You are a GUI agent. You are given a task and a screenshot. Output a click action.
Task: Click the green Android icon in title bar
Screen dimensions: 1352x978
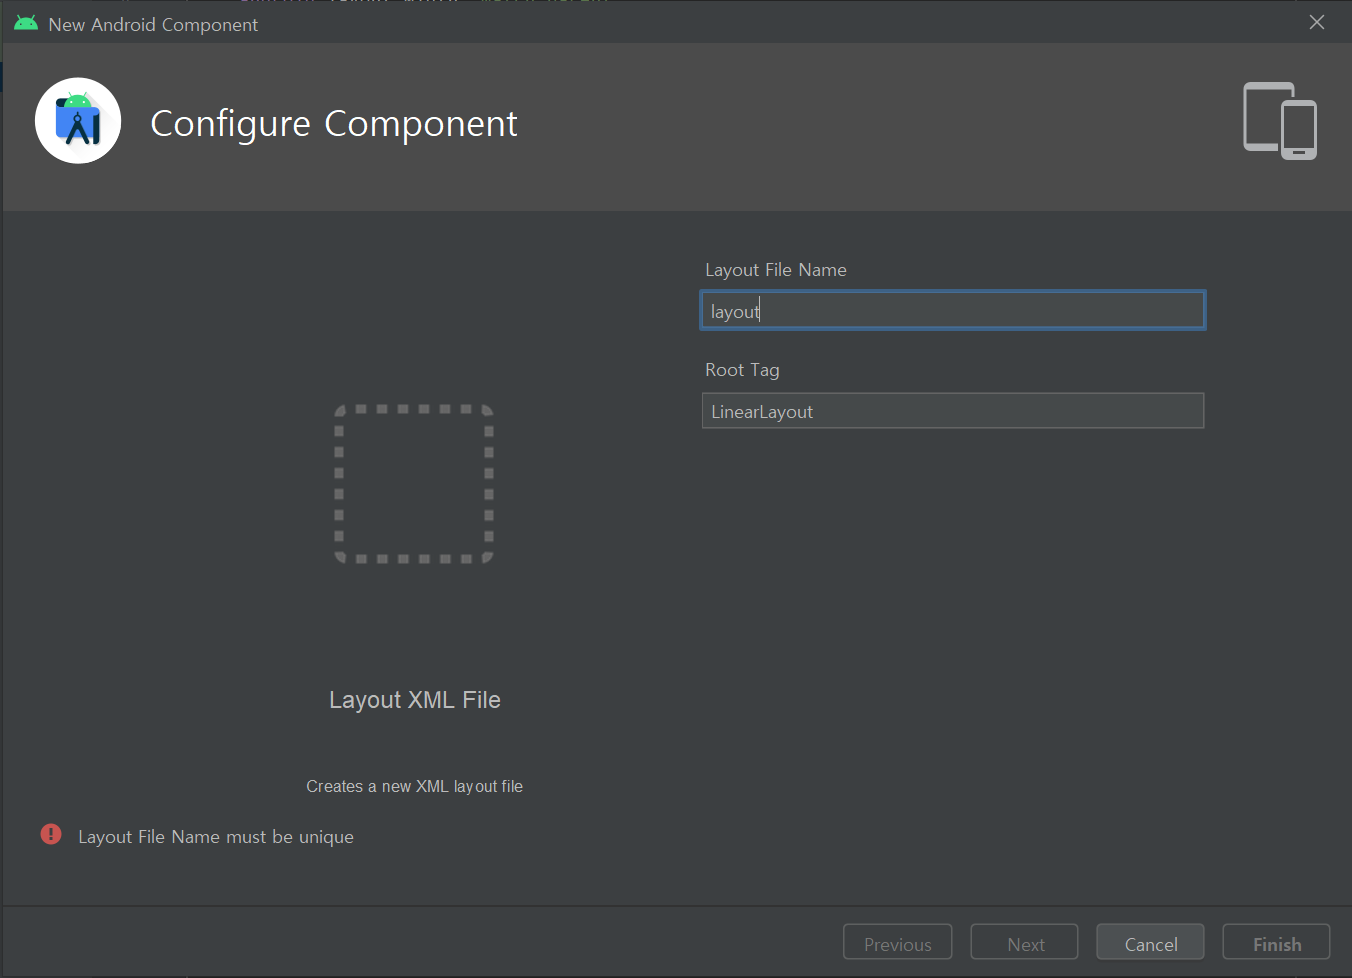click(26, 23)
